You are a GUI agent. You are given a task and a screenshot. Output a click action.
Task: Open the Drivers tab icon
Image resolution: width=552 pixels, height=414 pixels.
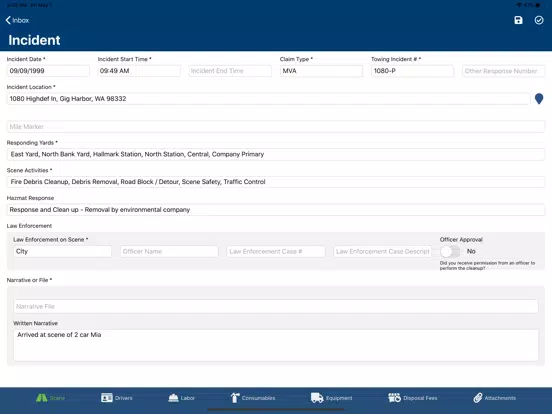(107, 398)
